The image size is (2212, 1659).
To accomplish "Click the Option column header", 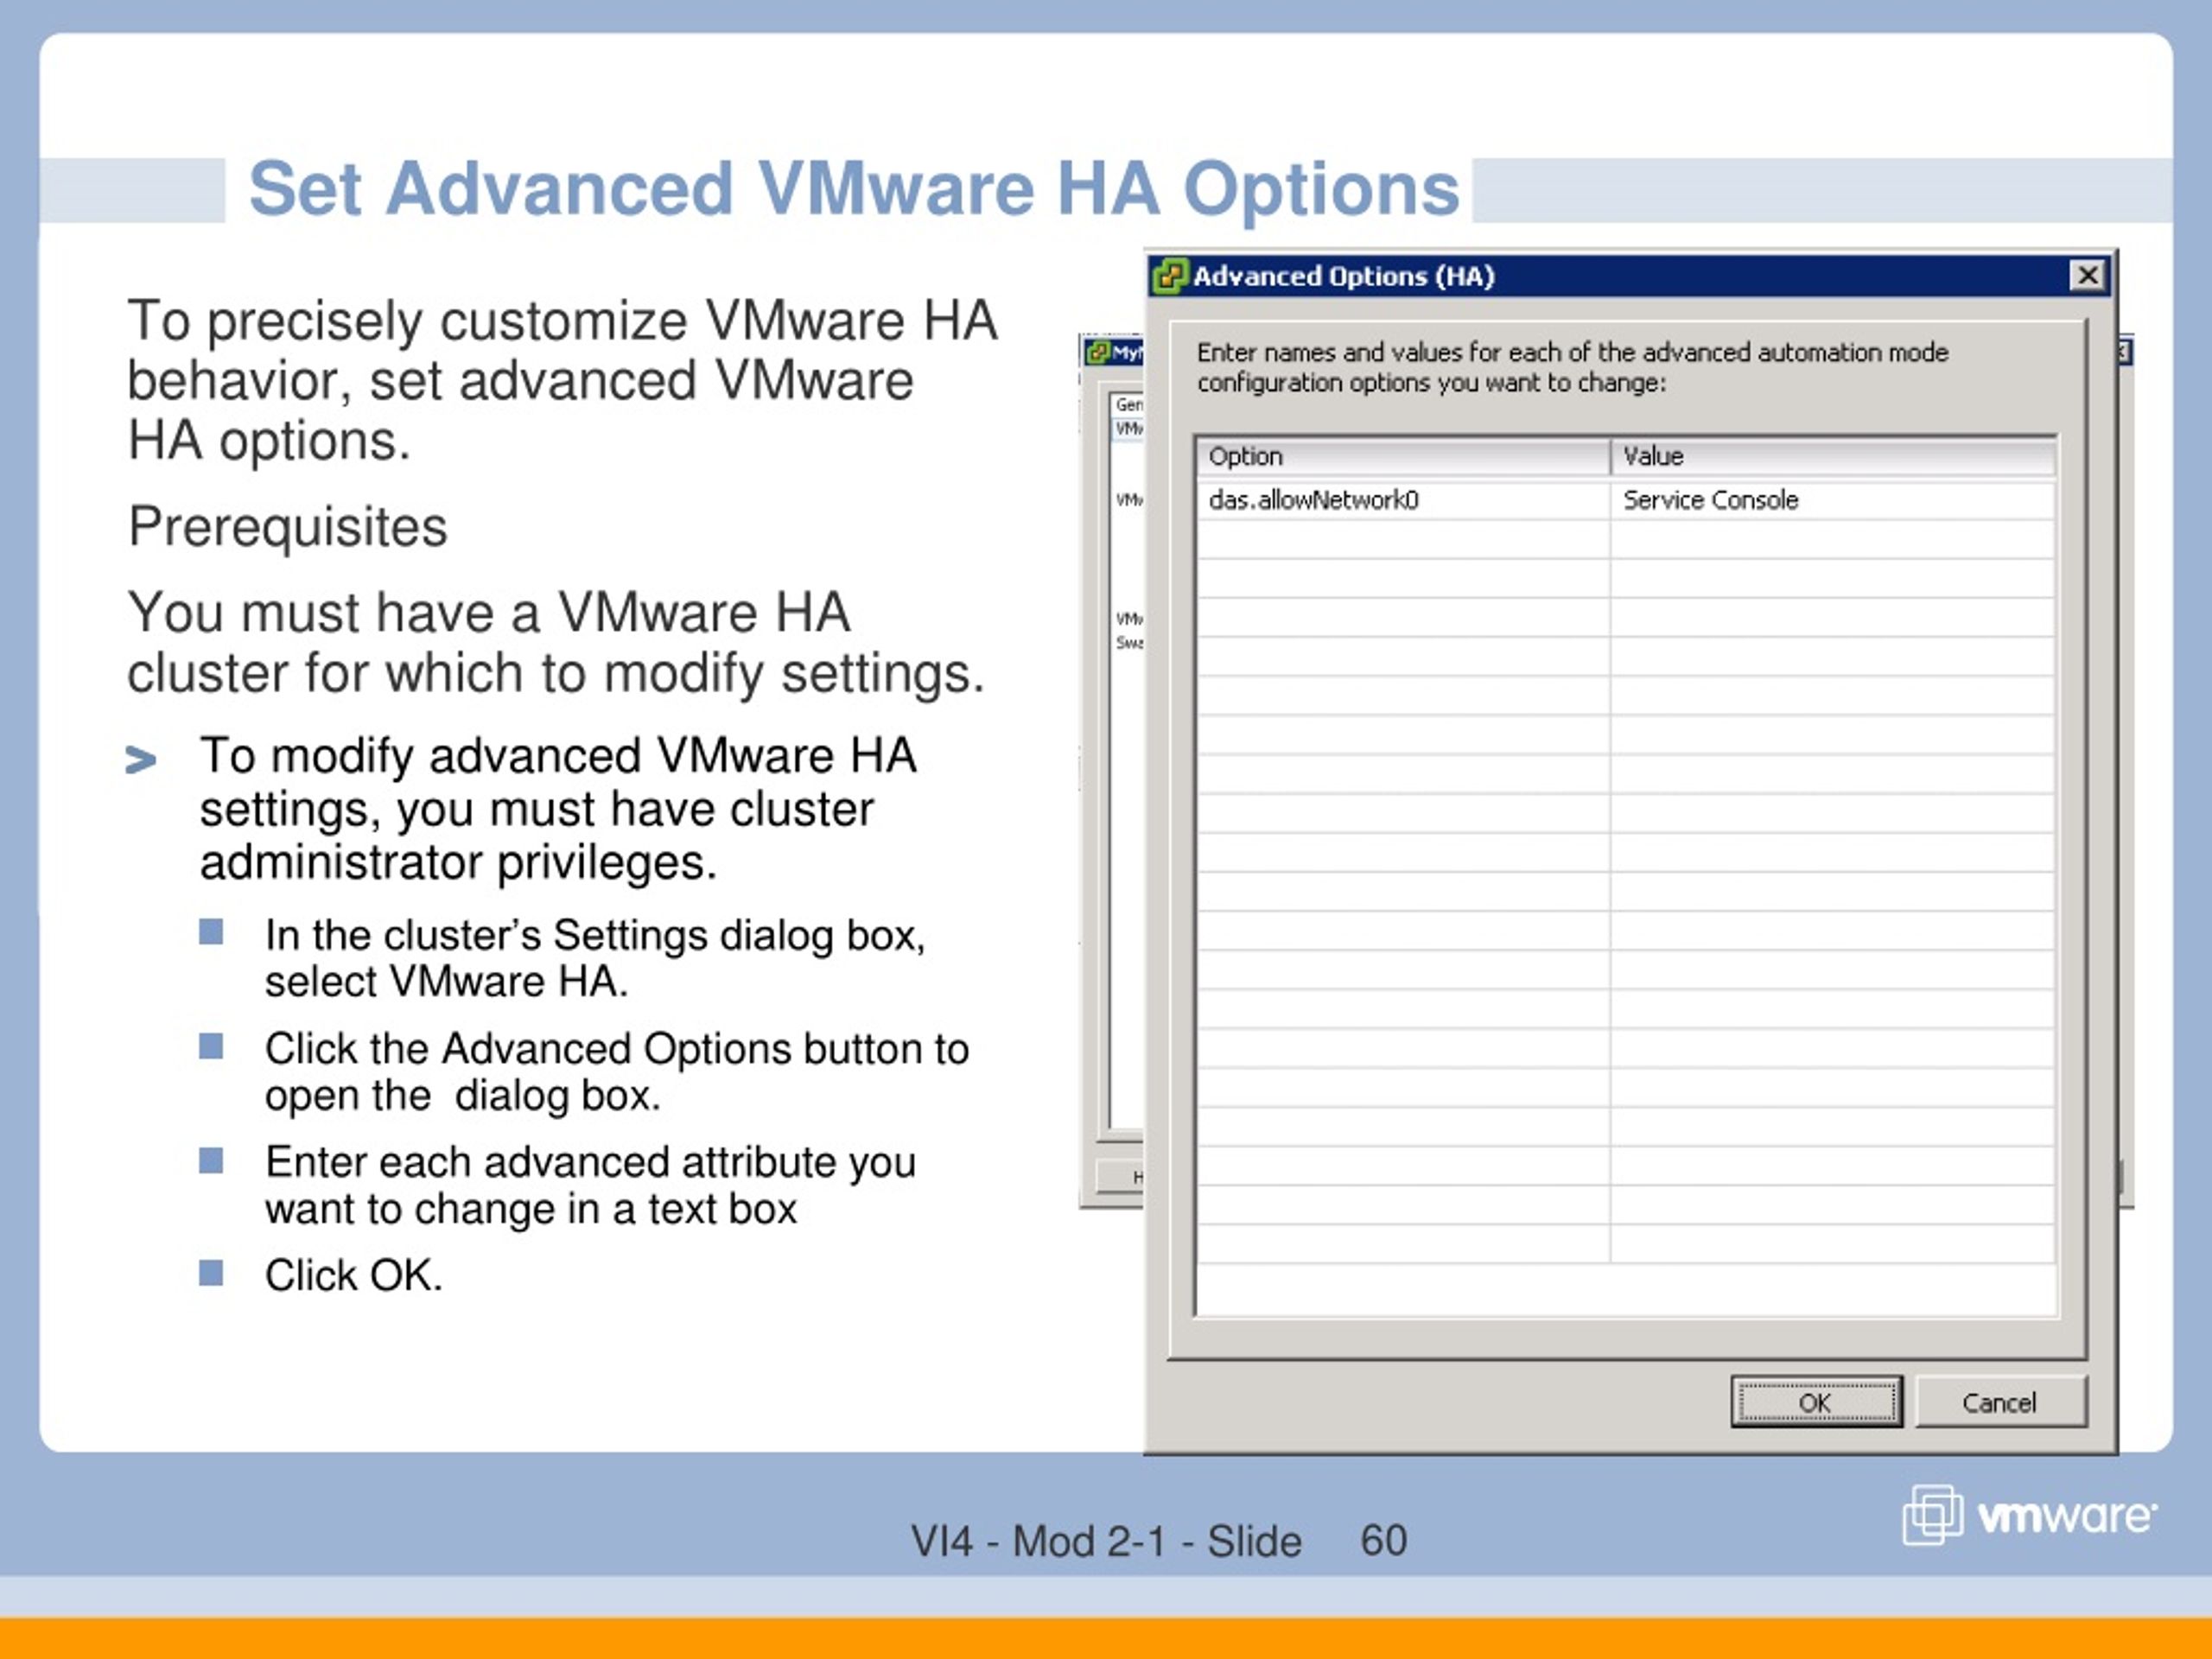I will tap(1403, 456).
